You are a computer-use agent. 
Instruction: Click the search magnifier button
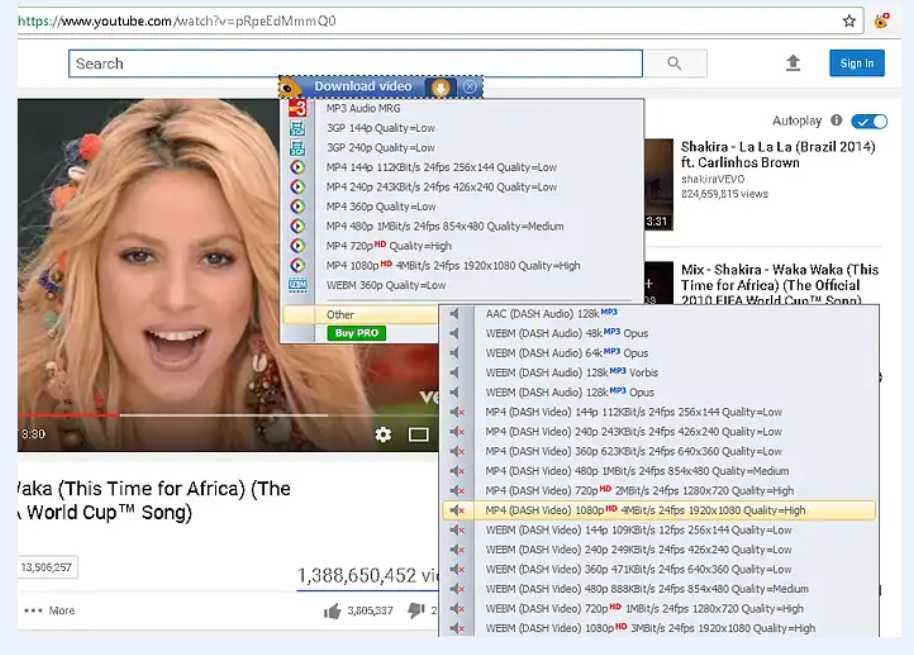click(x=674, y=63)
